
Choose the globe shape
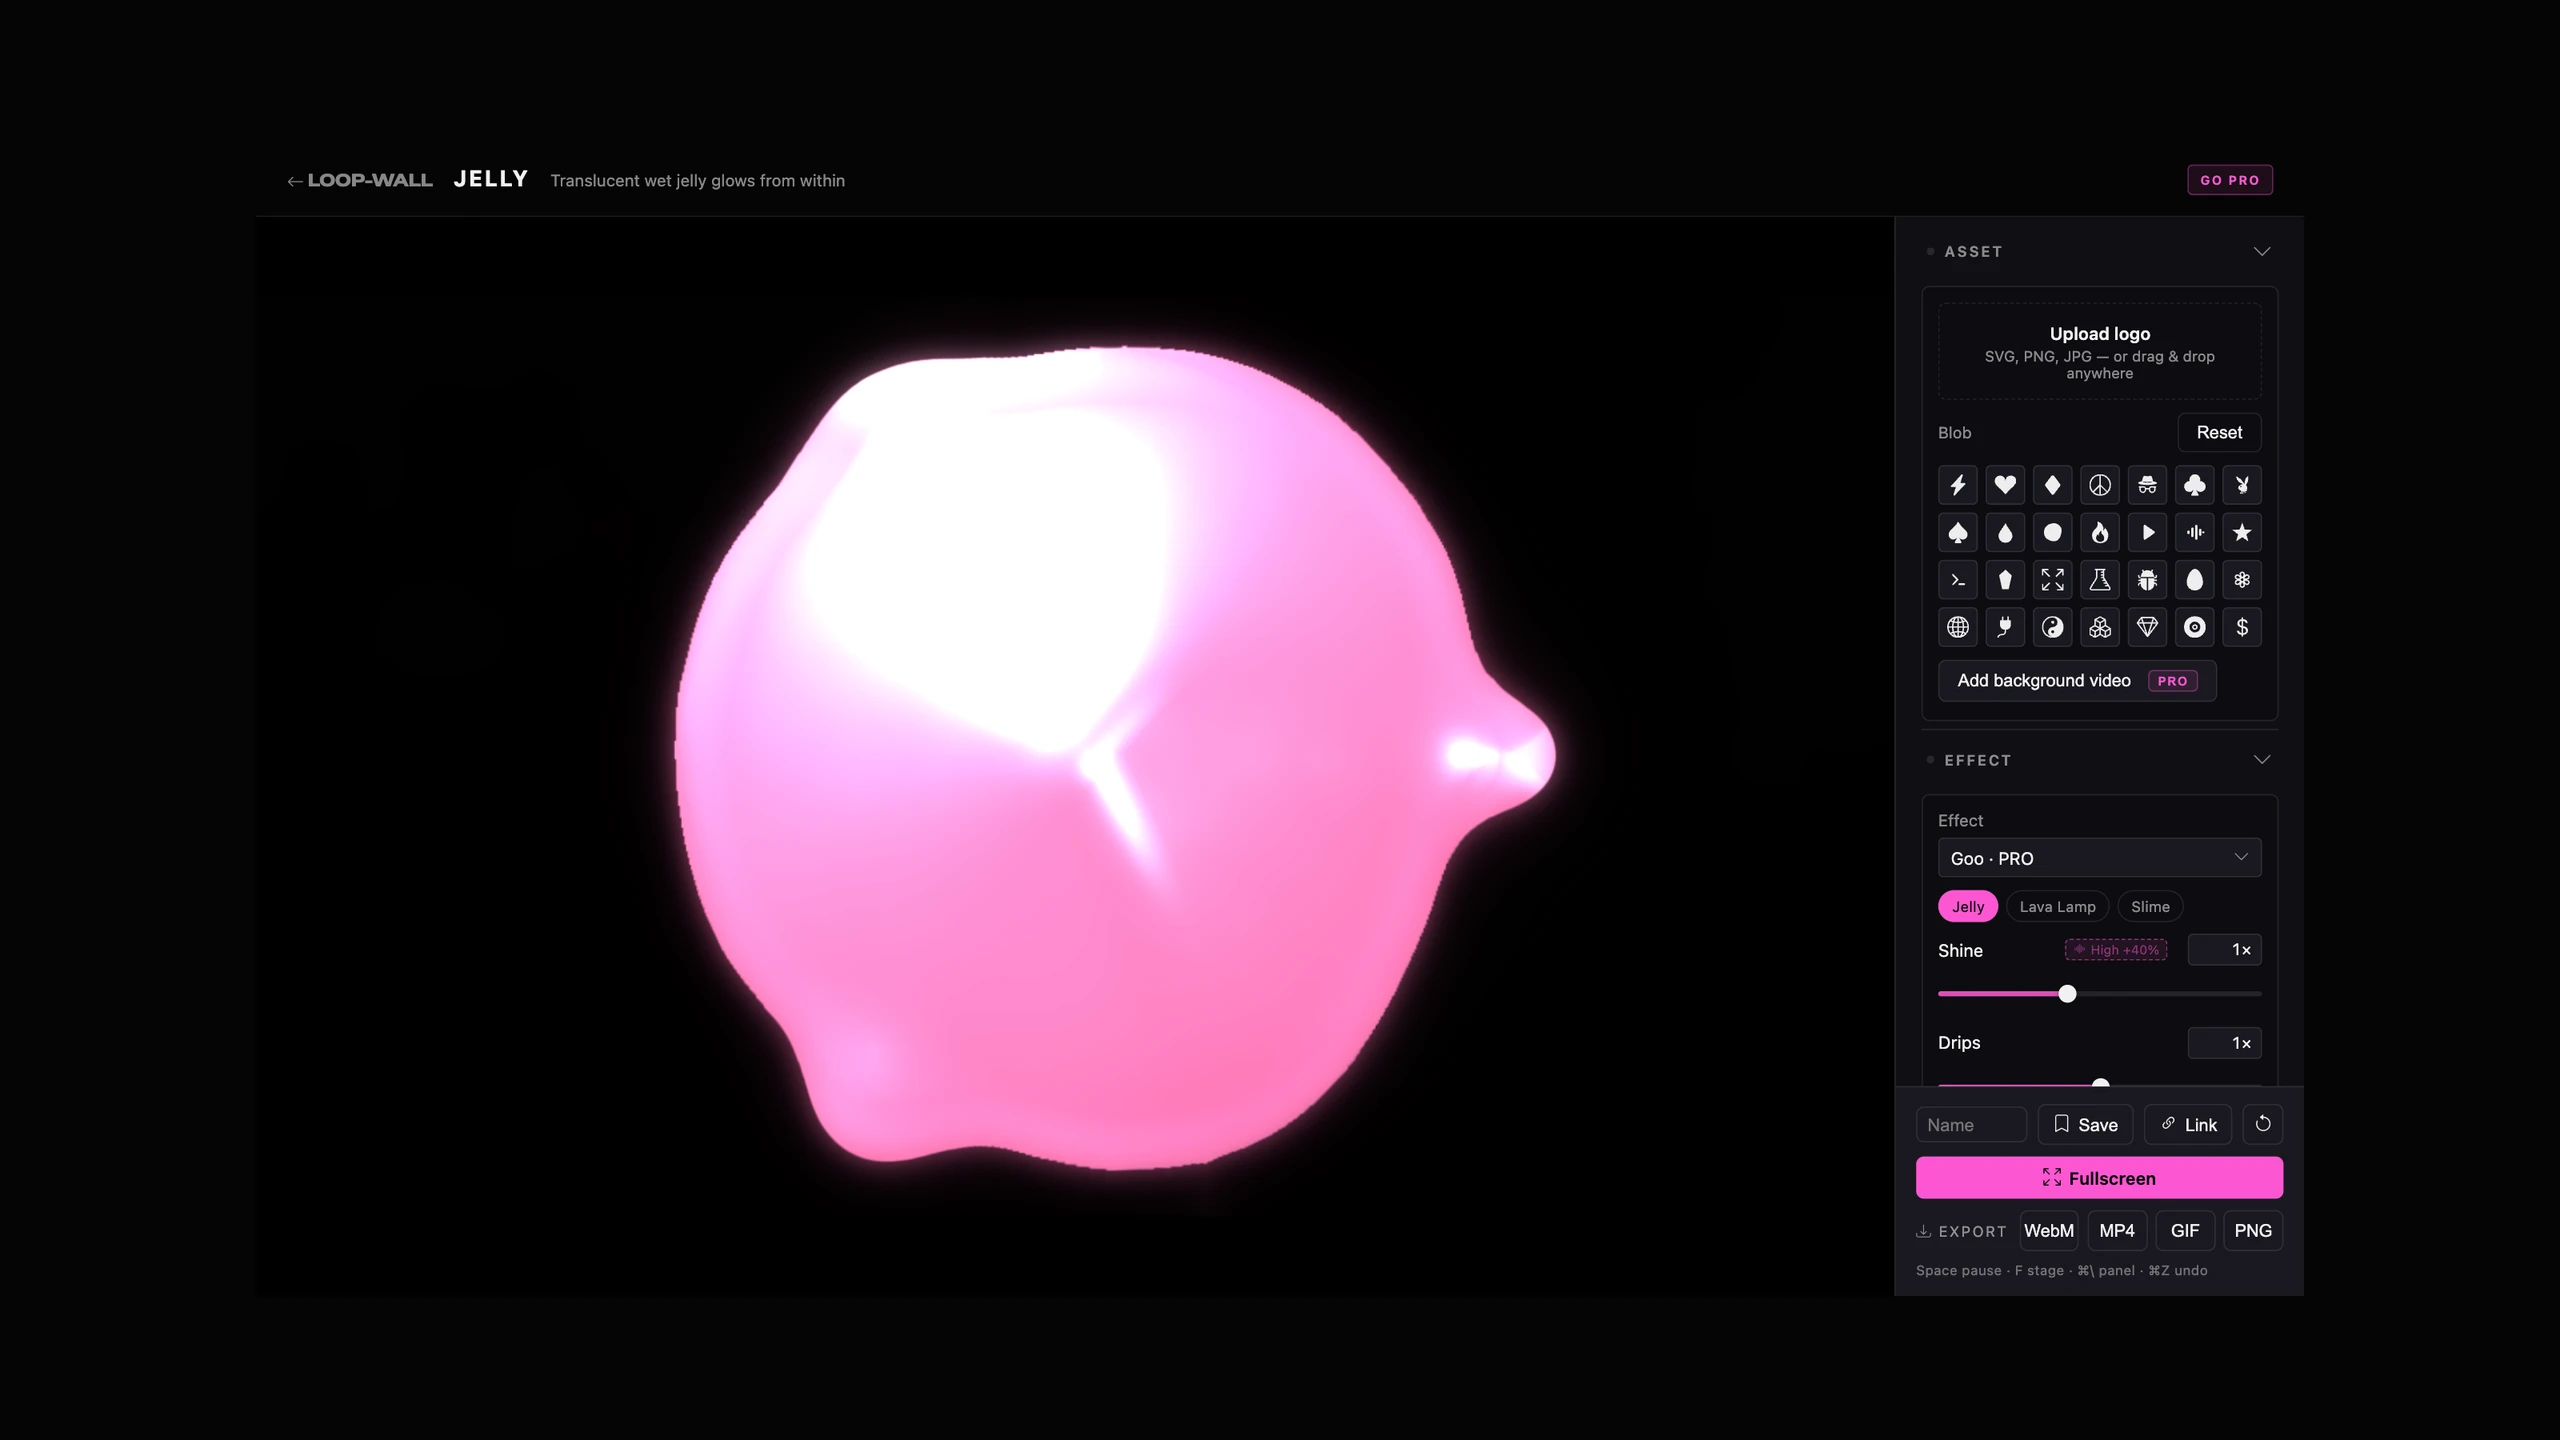click(1957, 628)
